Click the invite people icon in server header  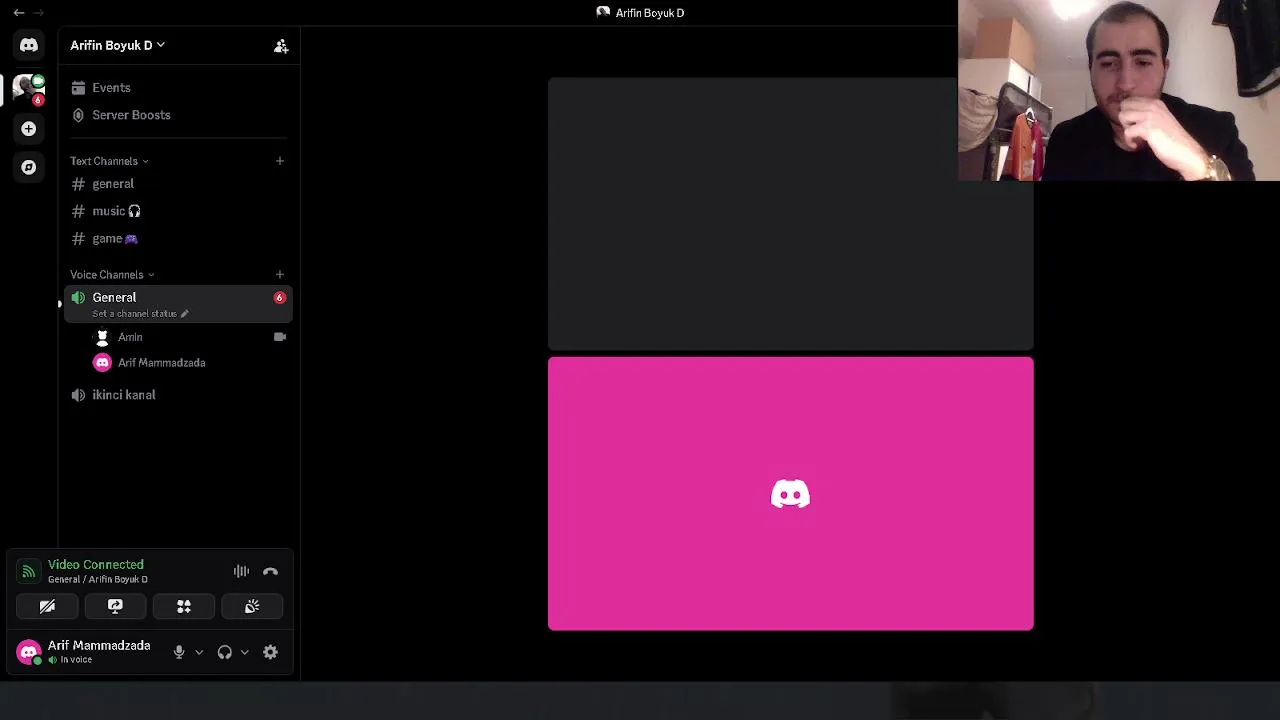[x=281, y=45]
